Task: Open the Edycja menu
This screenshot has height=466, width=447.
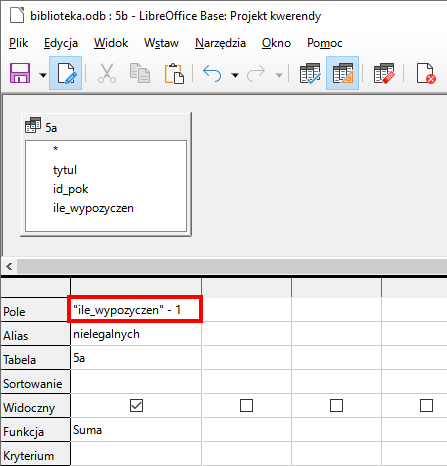Action: [61, 43]
